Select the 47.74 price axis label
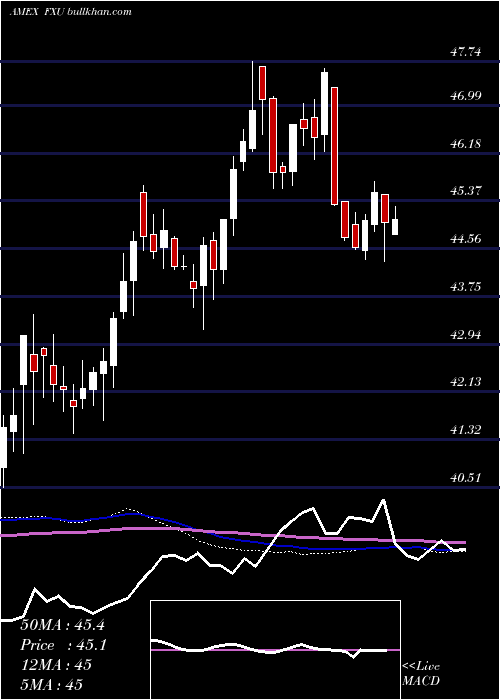This screenshot has width=500, height=700. (466, 52)
